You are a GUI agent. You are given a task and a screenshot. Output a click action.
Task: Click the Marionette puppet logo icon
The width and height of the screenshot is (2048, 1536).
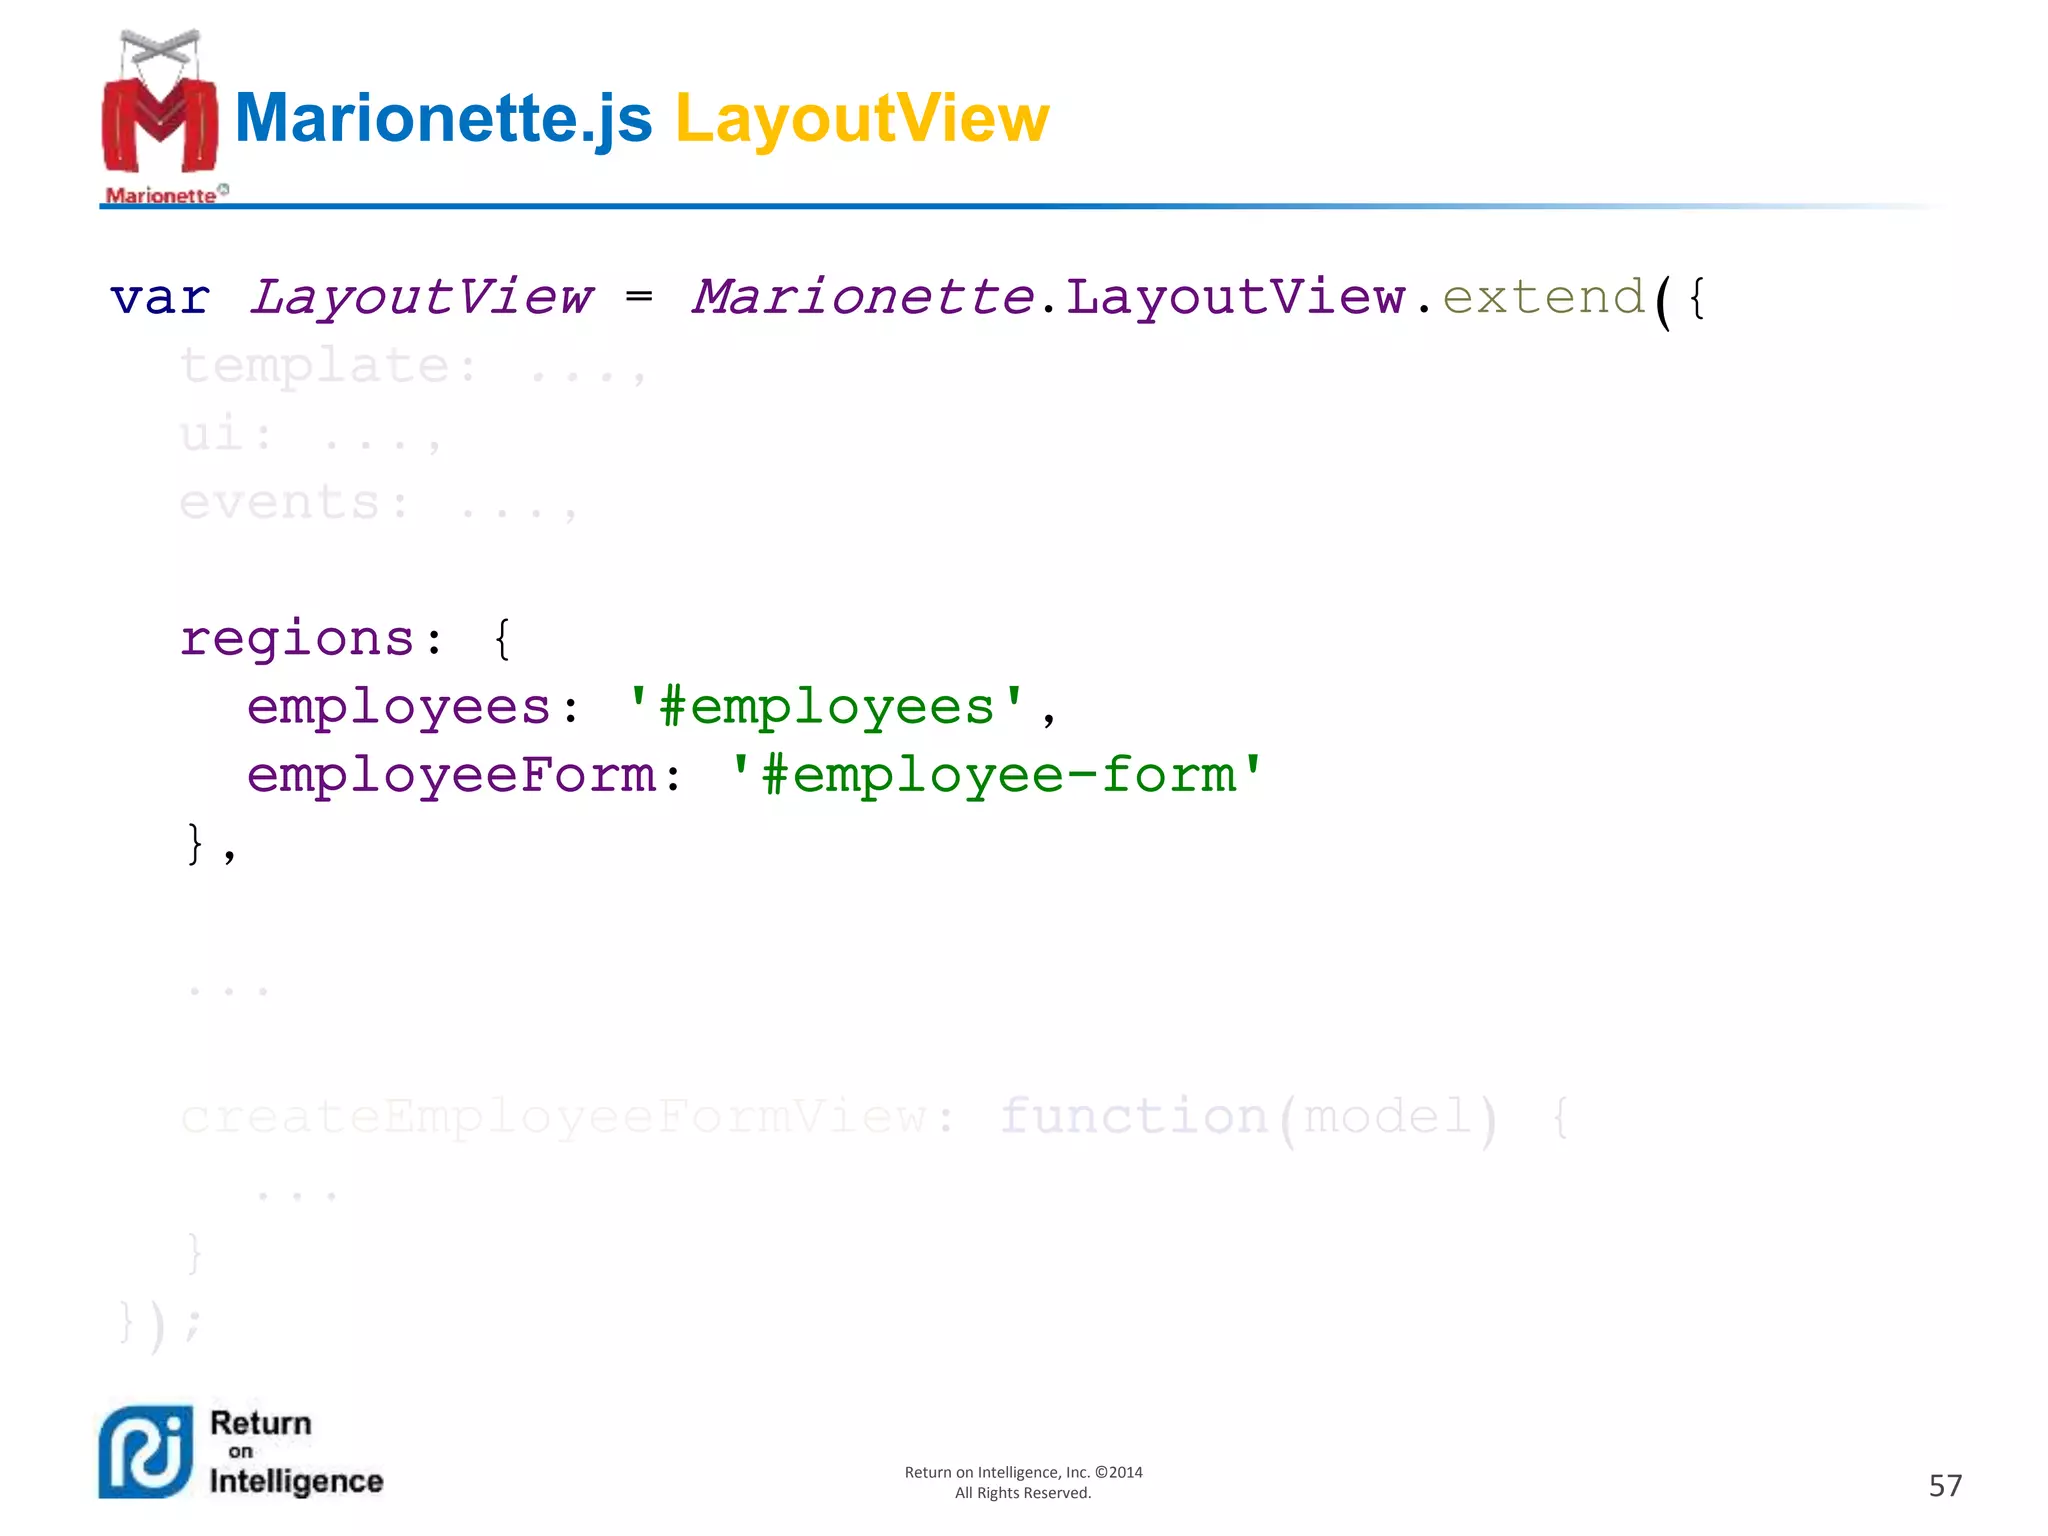tap(160, 103)
